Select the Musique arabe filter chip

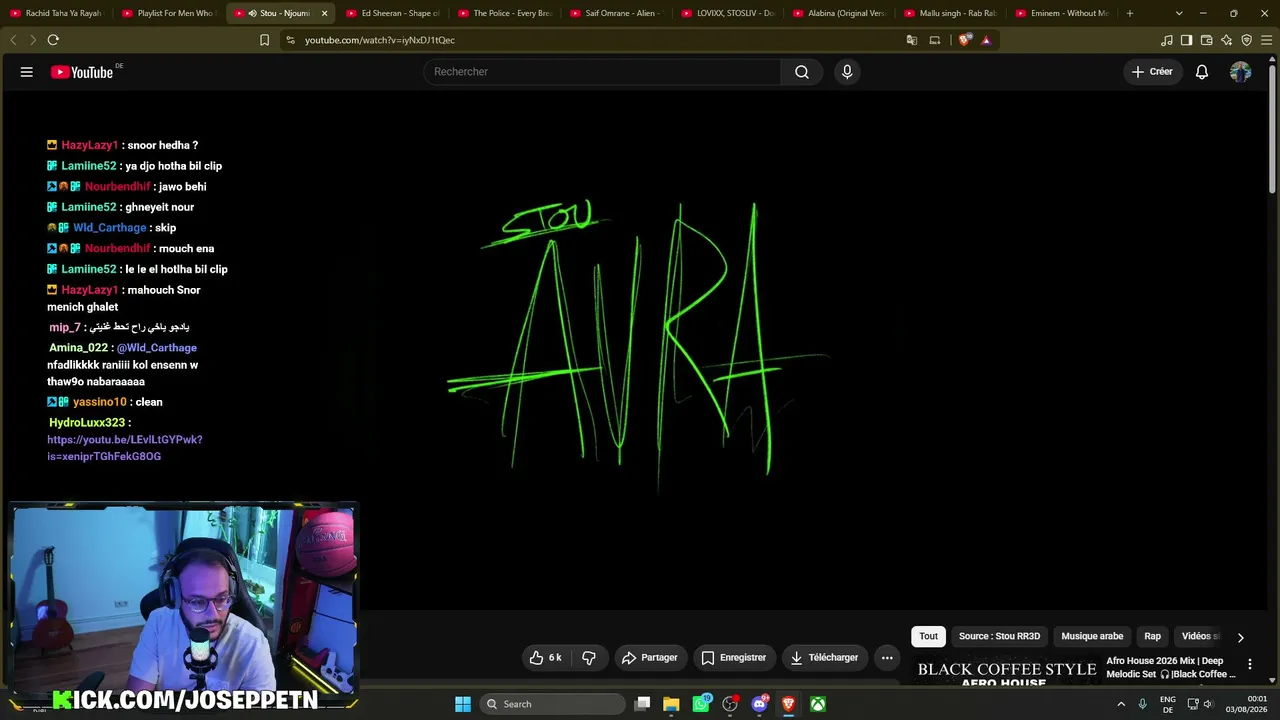click(x=1092, y=636)
